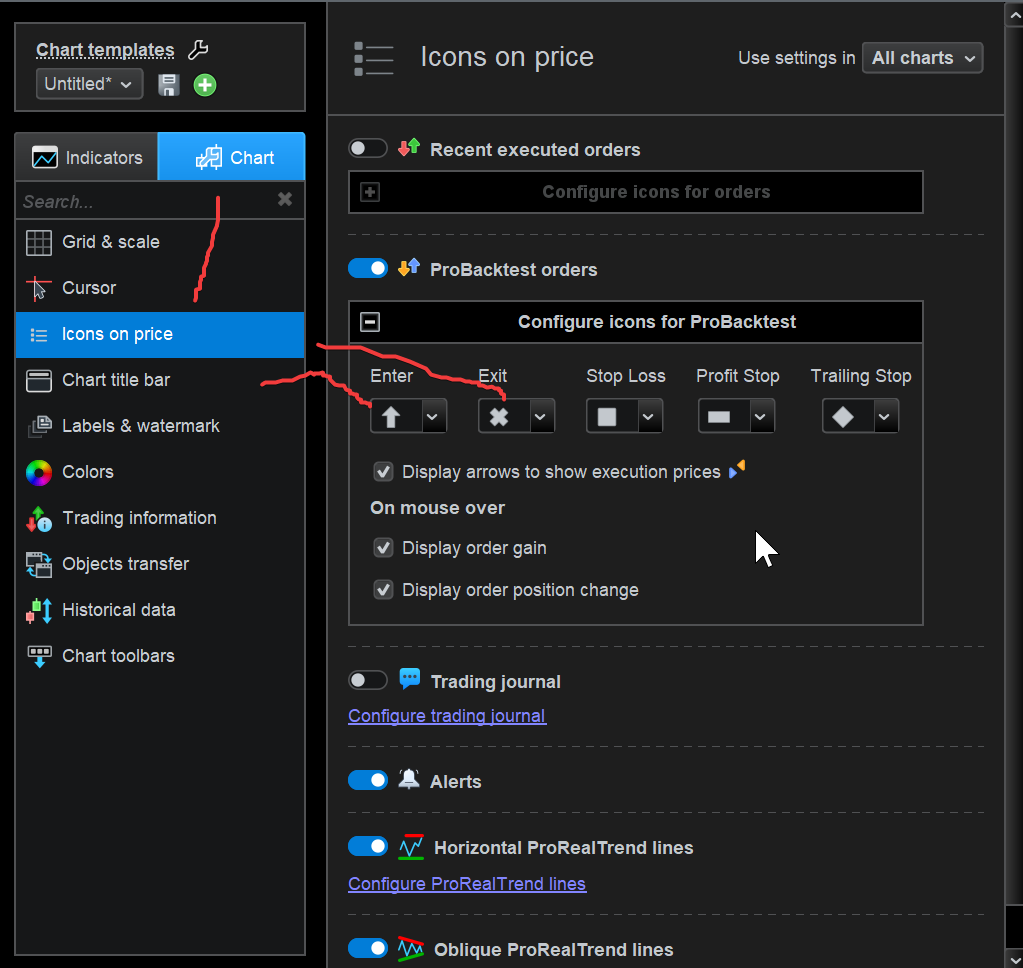Click the scrollbar up arrow
The height and width of the screenshot is (968, 1023).
pyautogui.click(x=1014, y=14)
